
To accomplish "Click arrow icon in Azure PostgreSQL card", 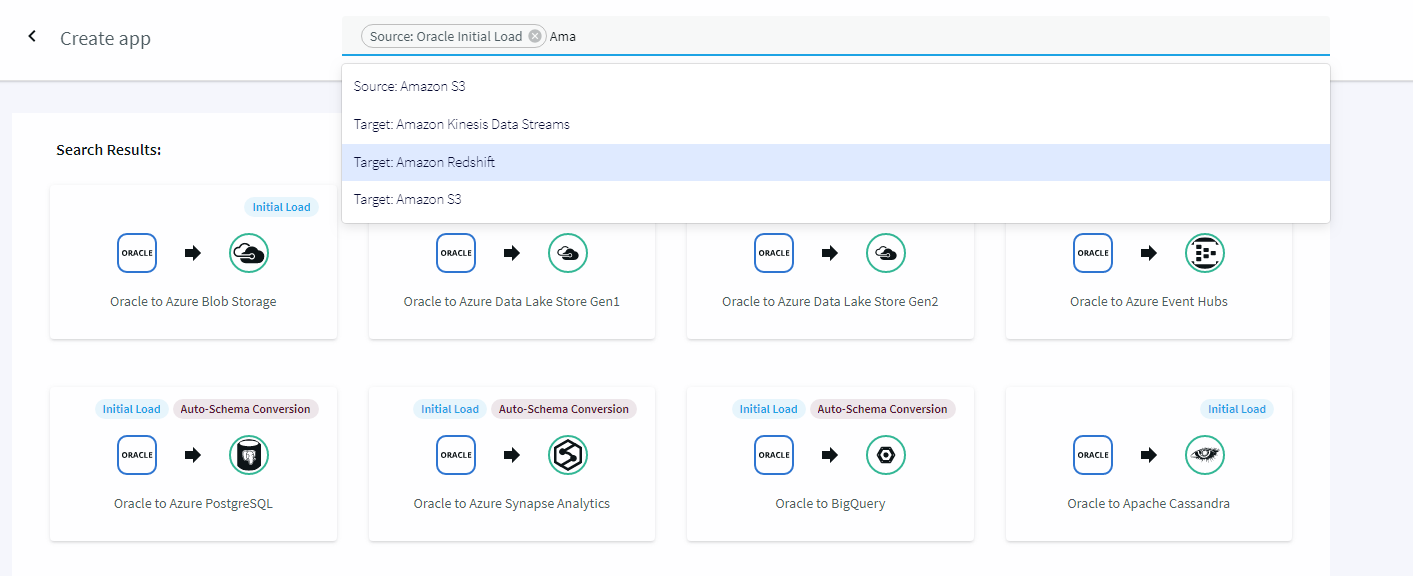I will (193, 455).
